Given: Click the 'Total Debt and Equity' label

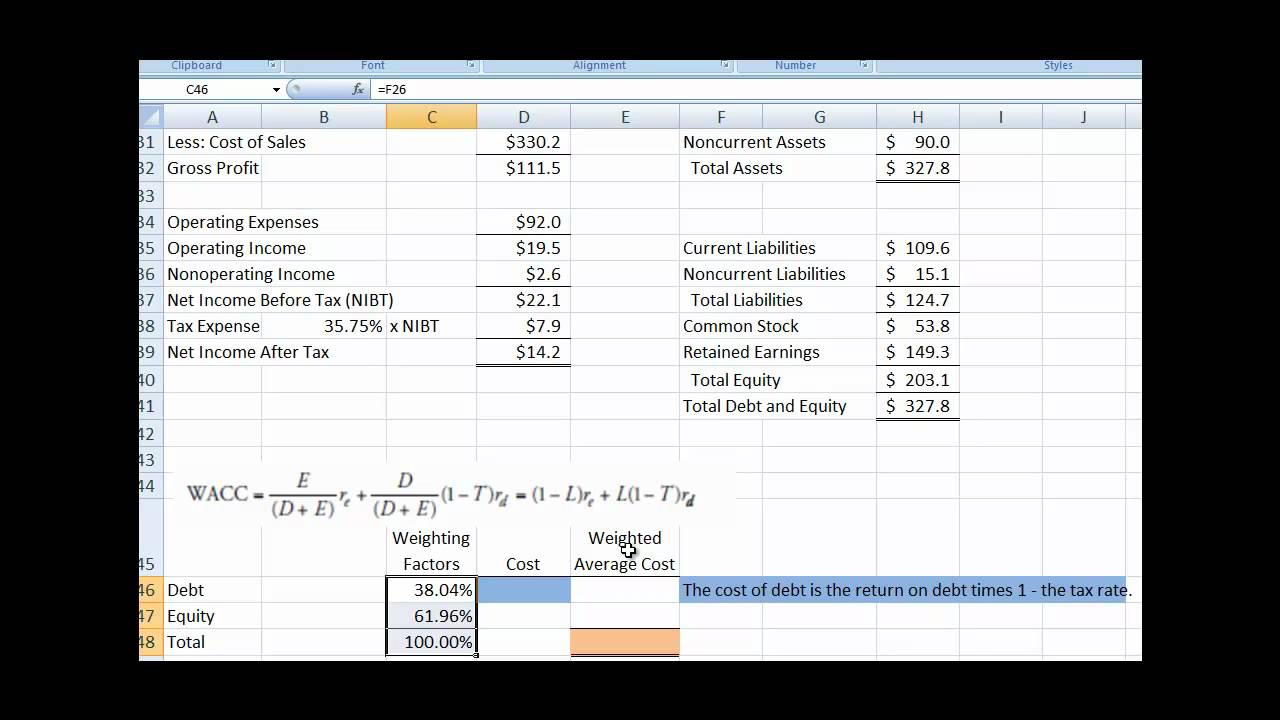Looking at the screenshot, I should pos(764,406).
